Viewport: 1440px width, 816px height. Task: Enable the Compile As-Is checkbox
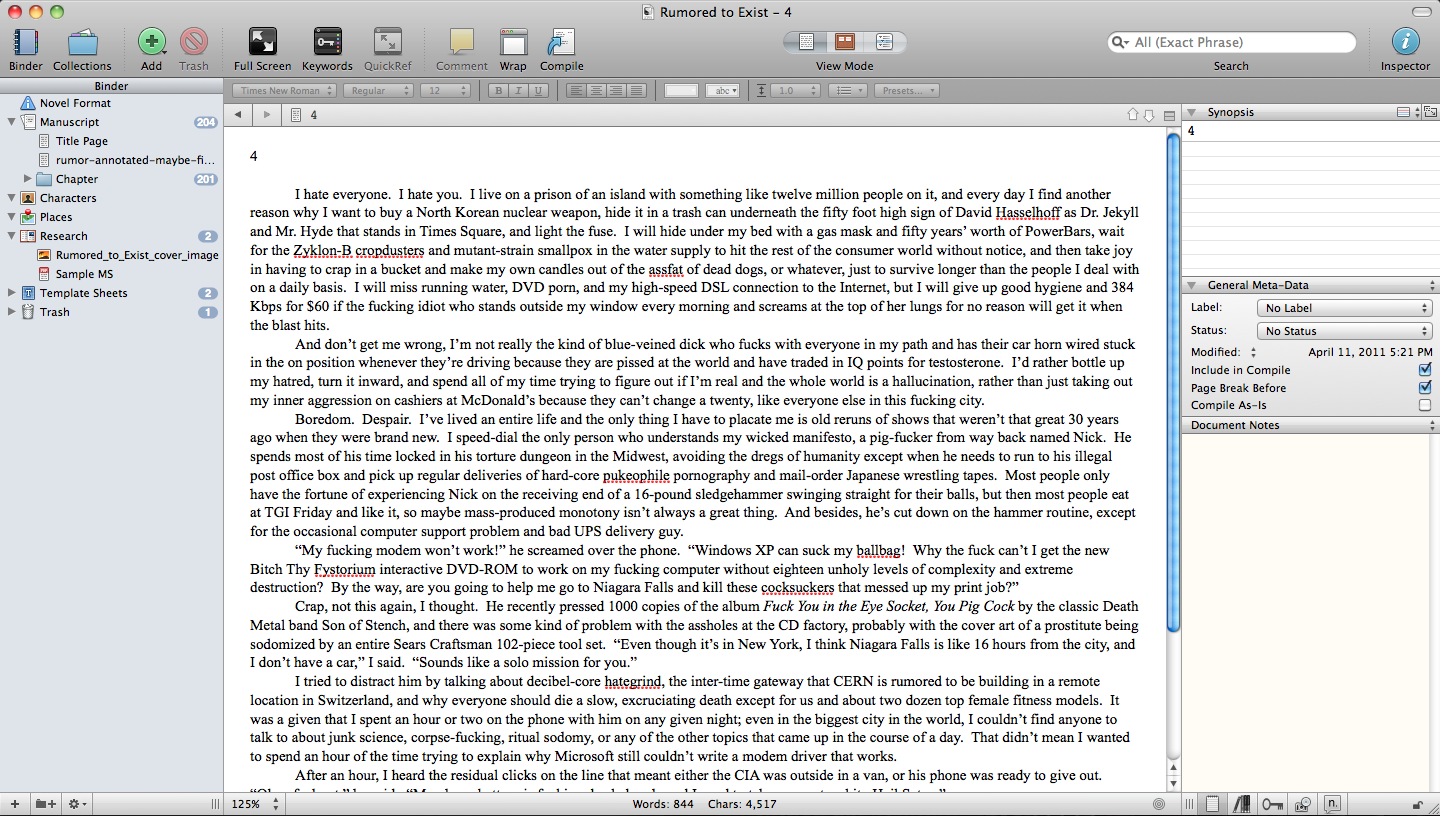point(1425,406)
